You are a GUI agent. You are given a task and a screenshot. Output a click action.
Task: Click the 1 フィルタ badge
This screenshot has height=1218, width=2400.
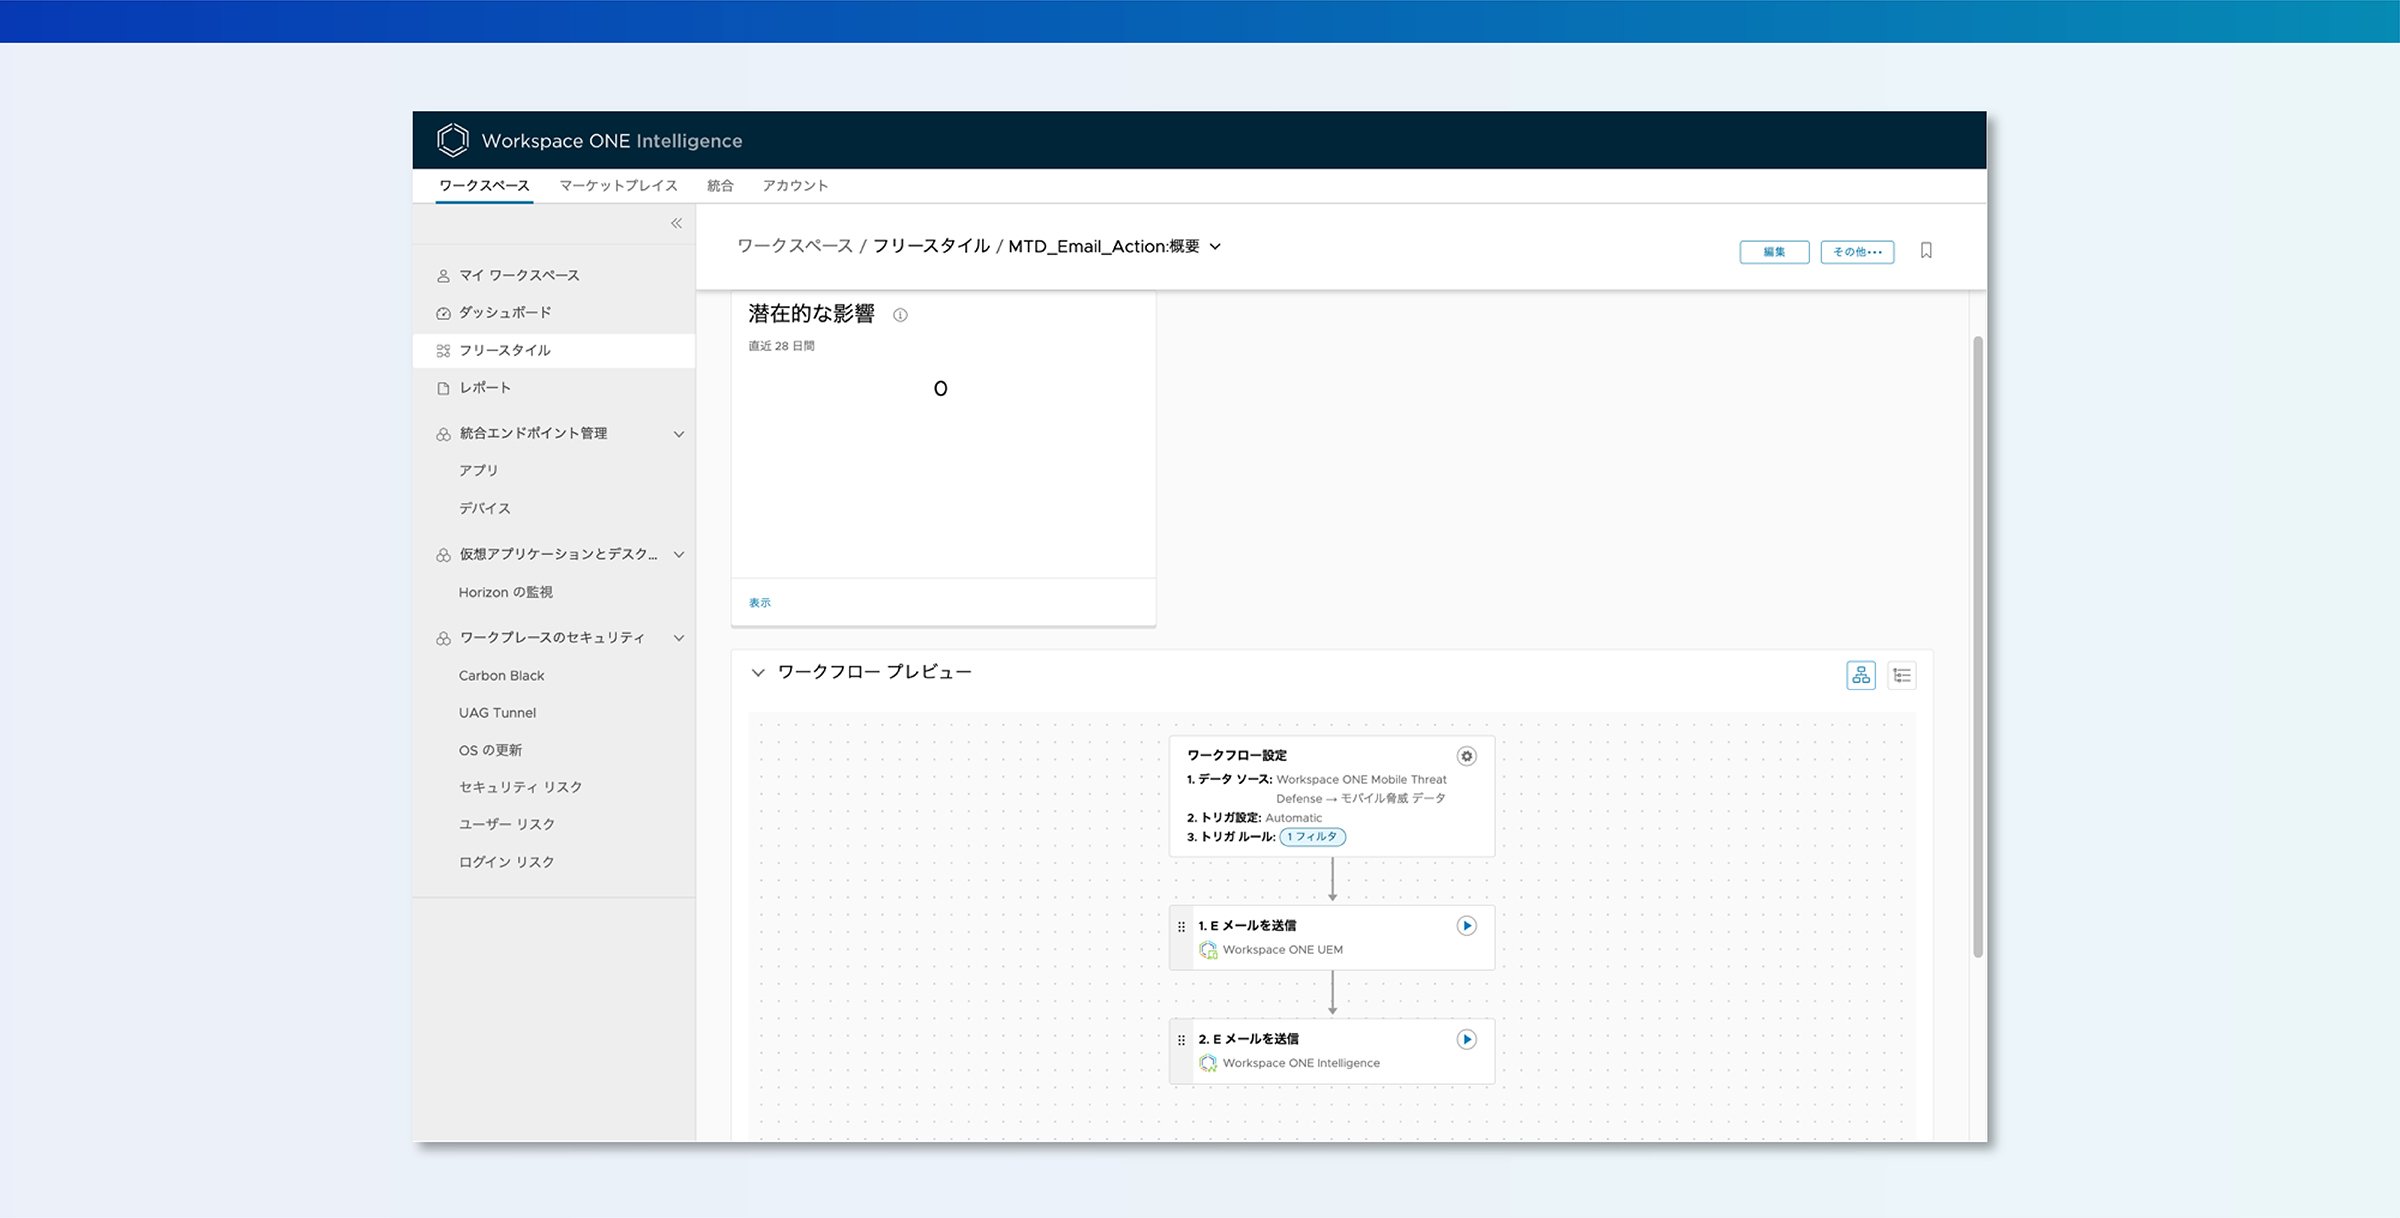pyautogui.click(x=1312, y=837)
